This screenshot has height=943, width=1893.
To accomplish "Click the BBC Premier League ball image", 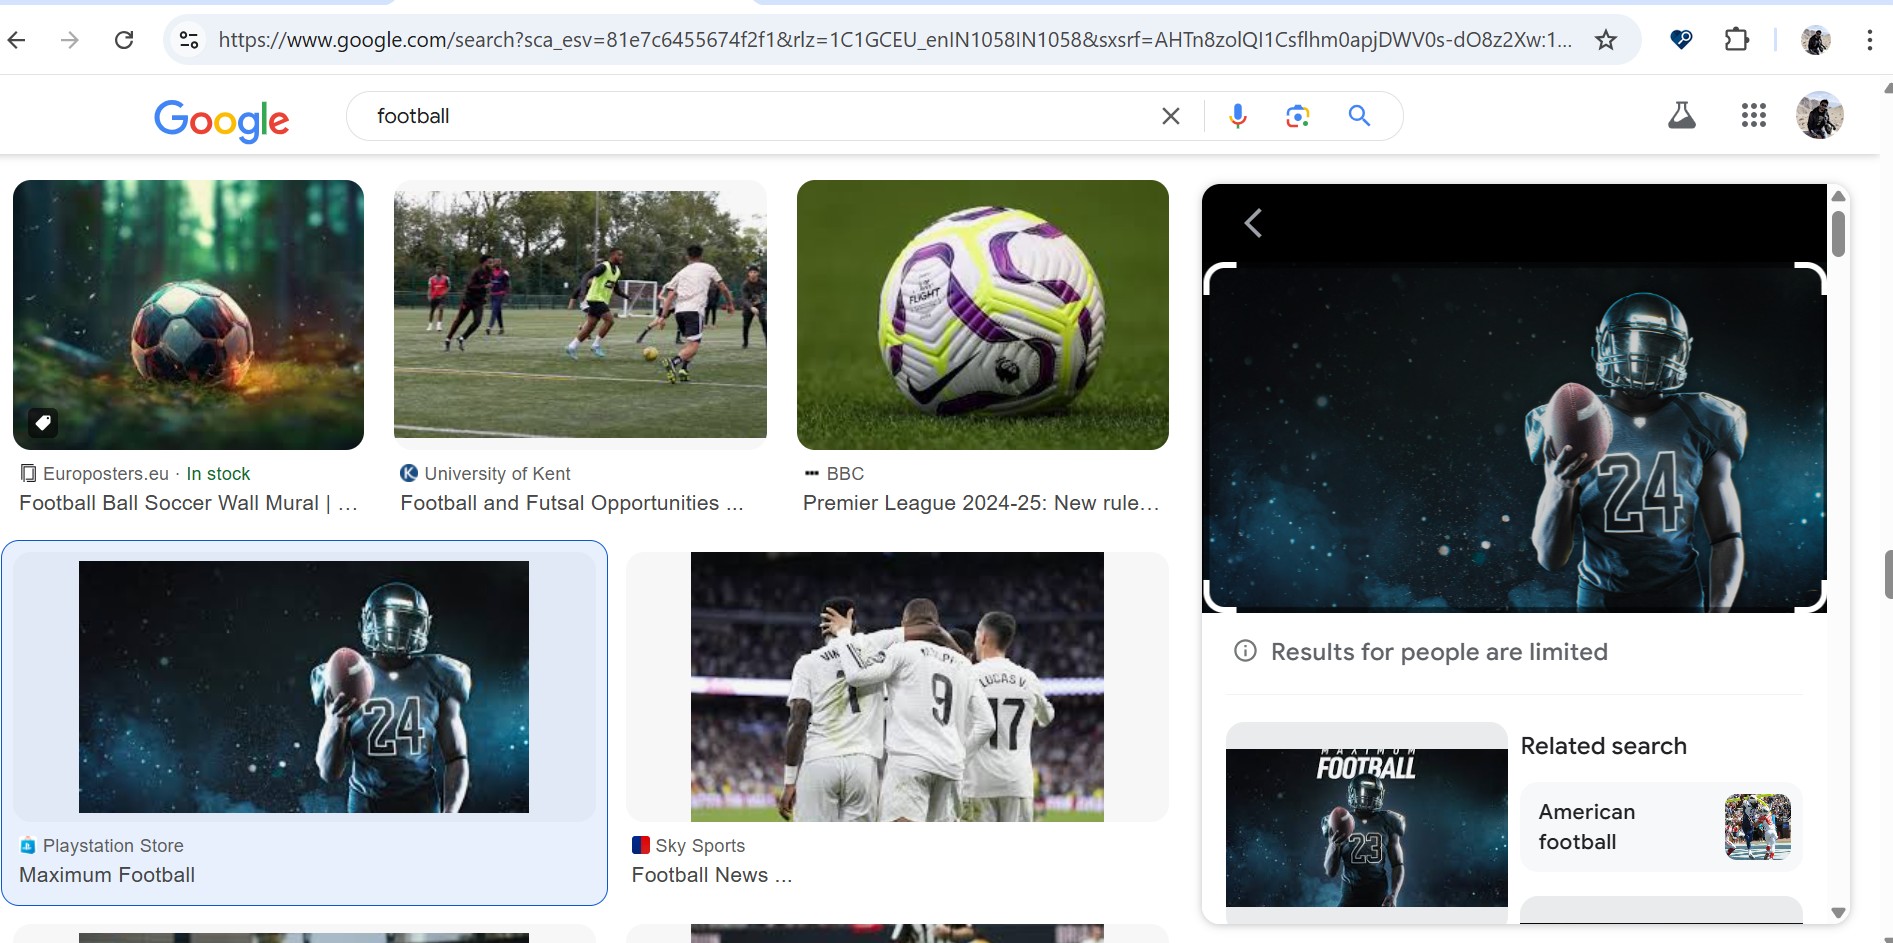I will click(982, 315).
